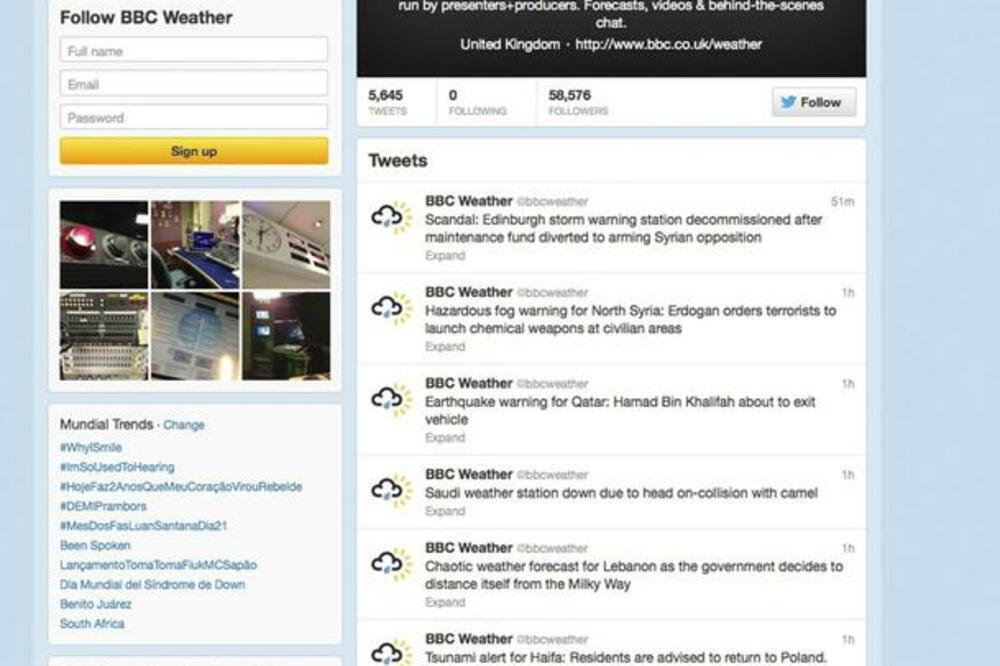The width and height of the screenshot is (1000, 666).
Task: Click the weather avatar beside Hazardous fog tweet
Action: pos(392,309)
